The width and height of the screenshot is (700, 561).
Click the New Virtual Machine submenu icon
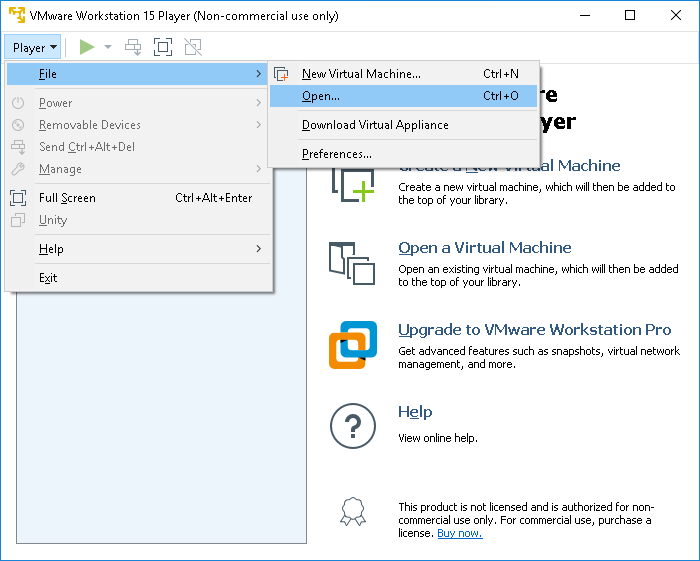pyautogui.click(x=281, y=74)
